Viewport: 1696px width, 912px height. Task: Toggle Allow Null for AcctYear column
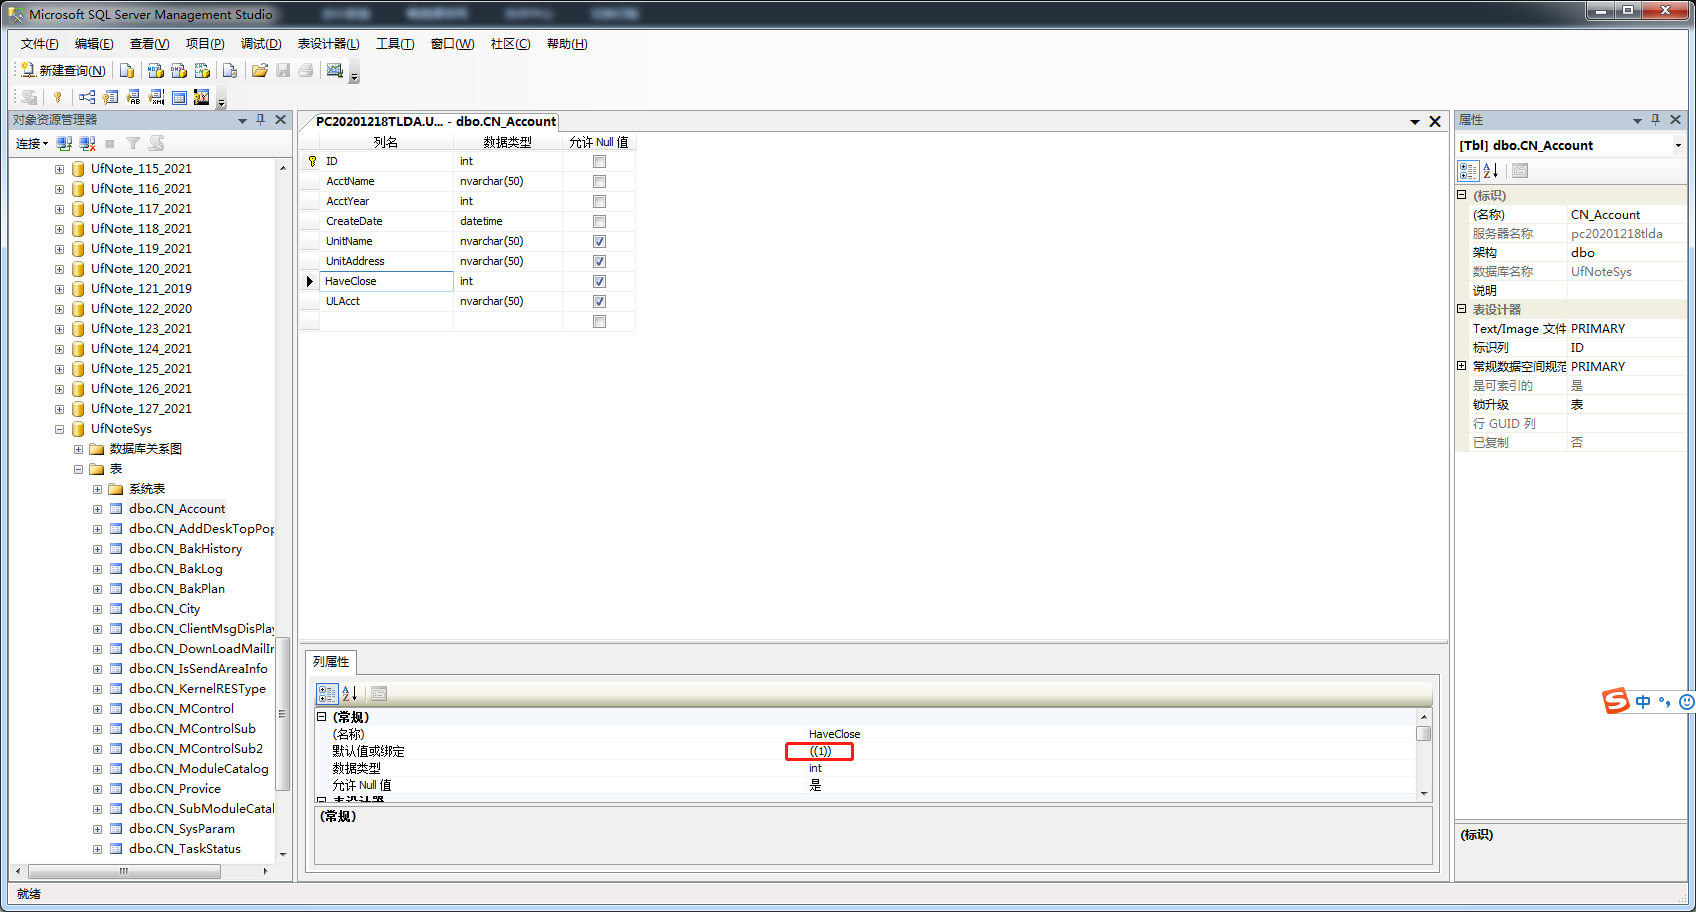(599, 201)
